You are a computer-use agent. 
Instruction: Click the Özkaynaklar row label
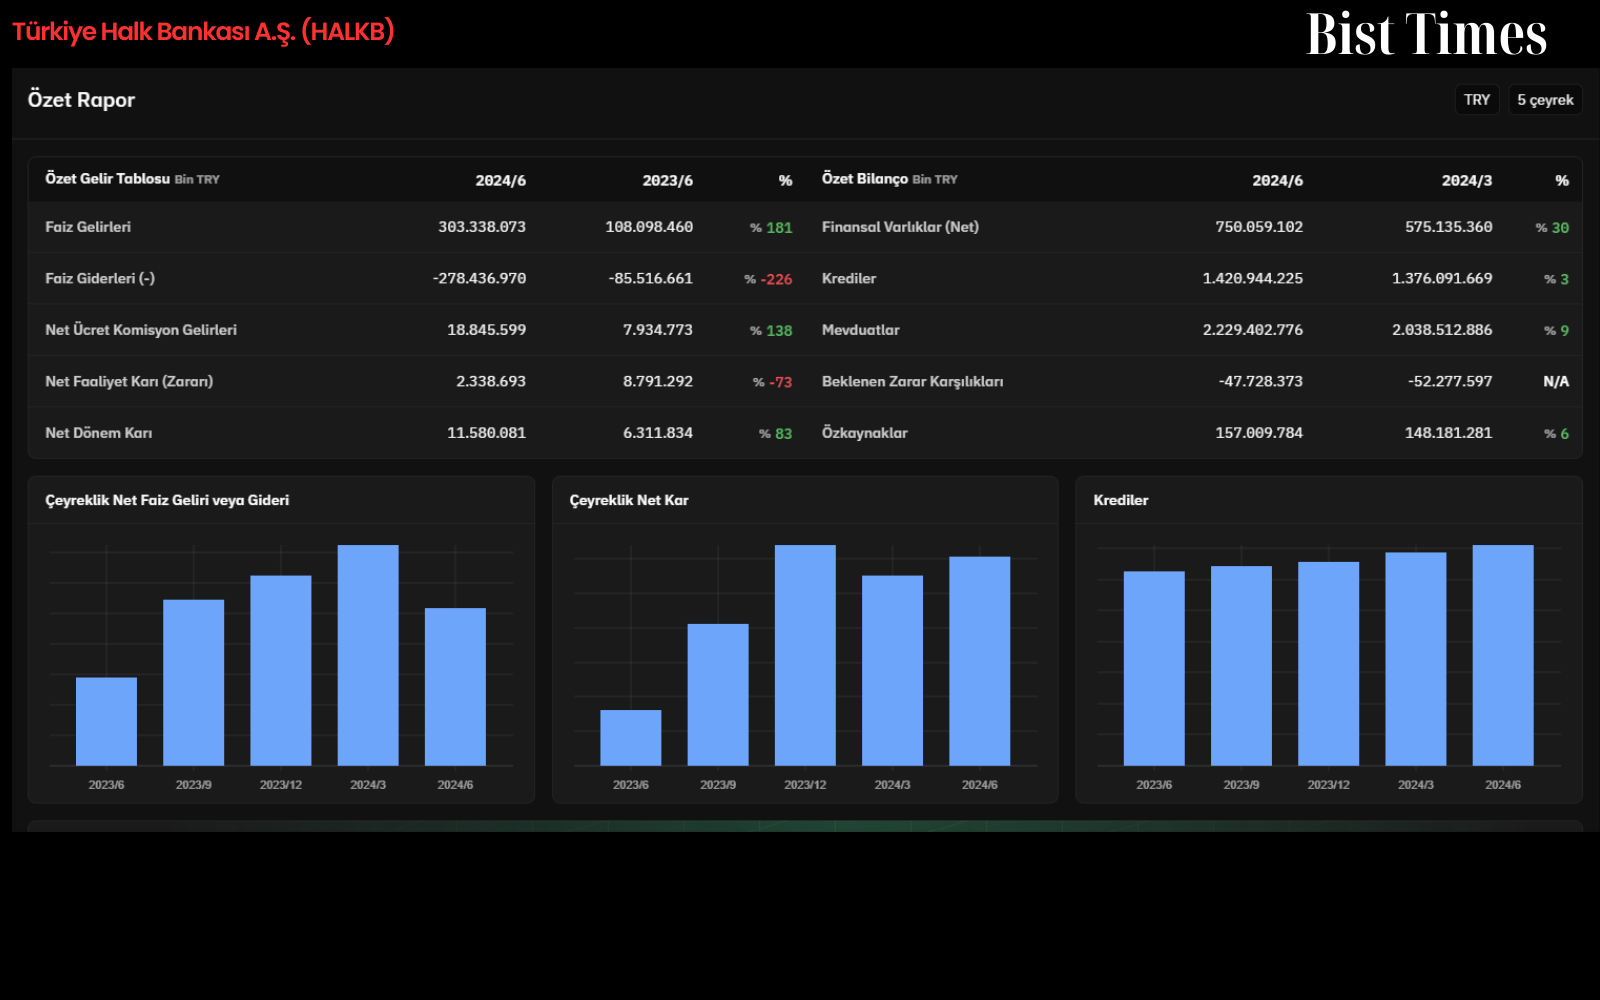865,433
